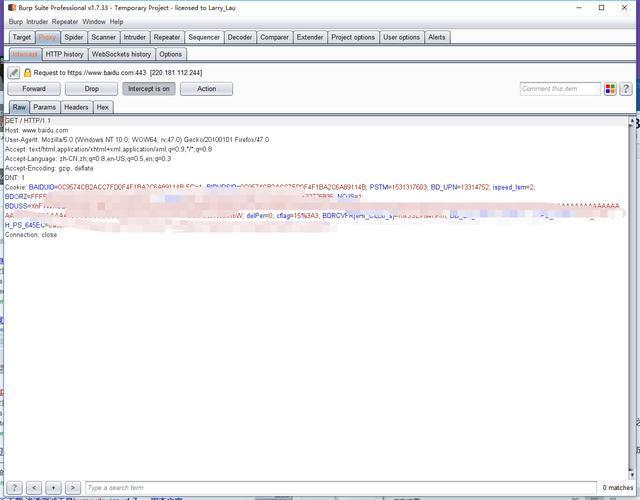
Task: Click the Forward button
Action: pyautogui.click(x=34, y=89)
